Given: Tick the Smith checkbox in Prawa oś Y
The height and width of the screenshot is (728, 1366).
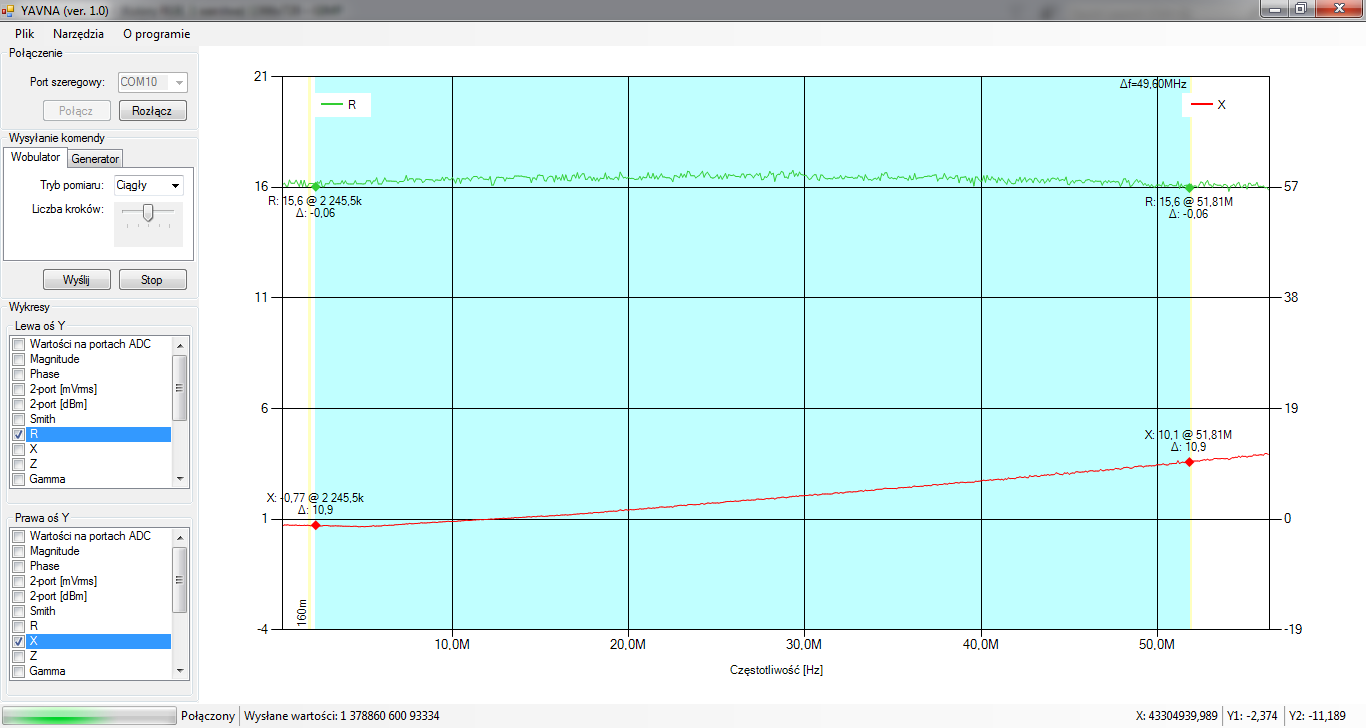Looking at the screenshot, I should tap(18, 611).
